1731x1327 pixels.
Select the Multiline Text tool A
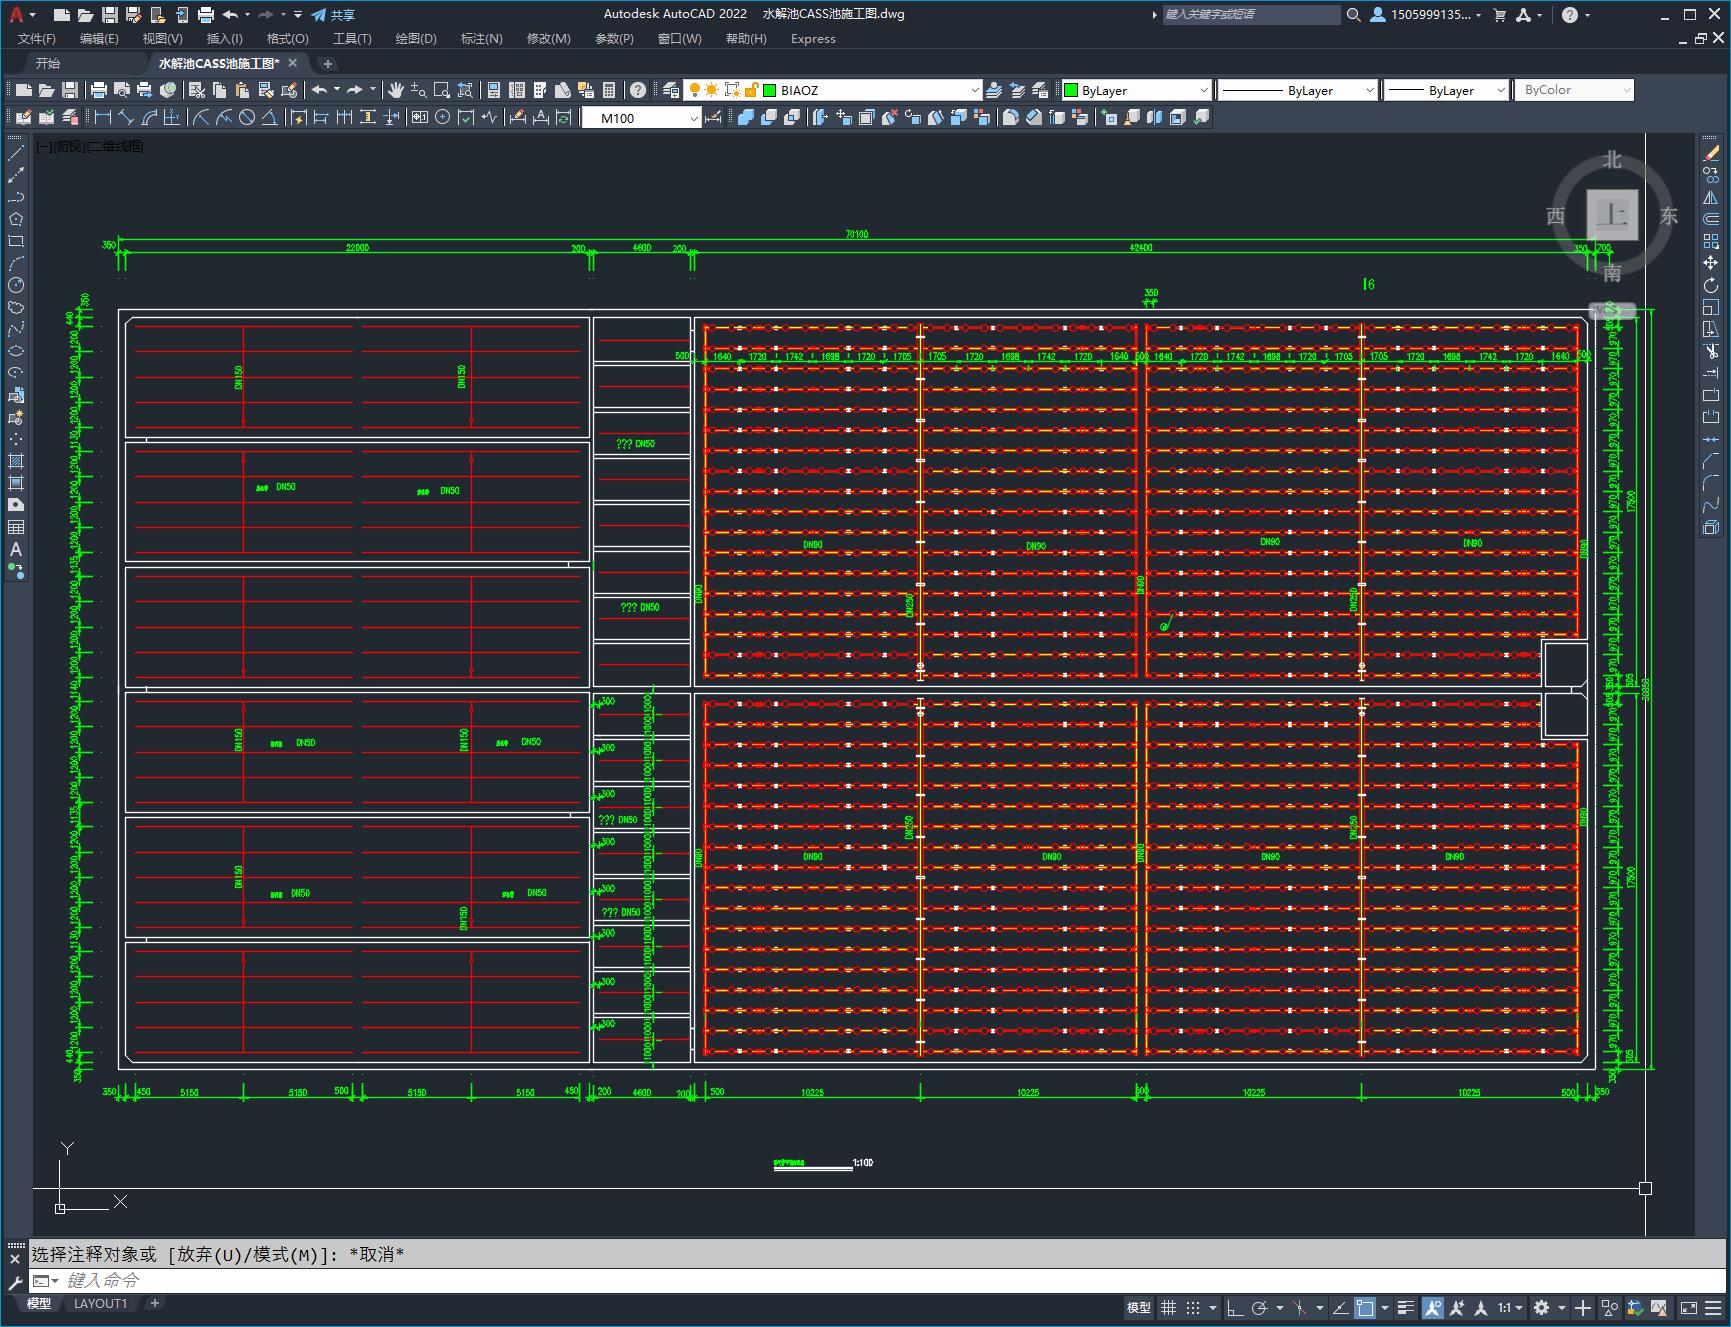click(x=16, y=549)
